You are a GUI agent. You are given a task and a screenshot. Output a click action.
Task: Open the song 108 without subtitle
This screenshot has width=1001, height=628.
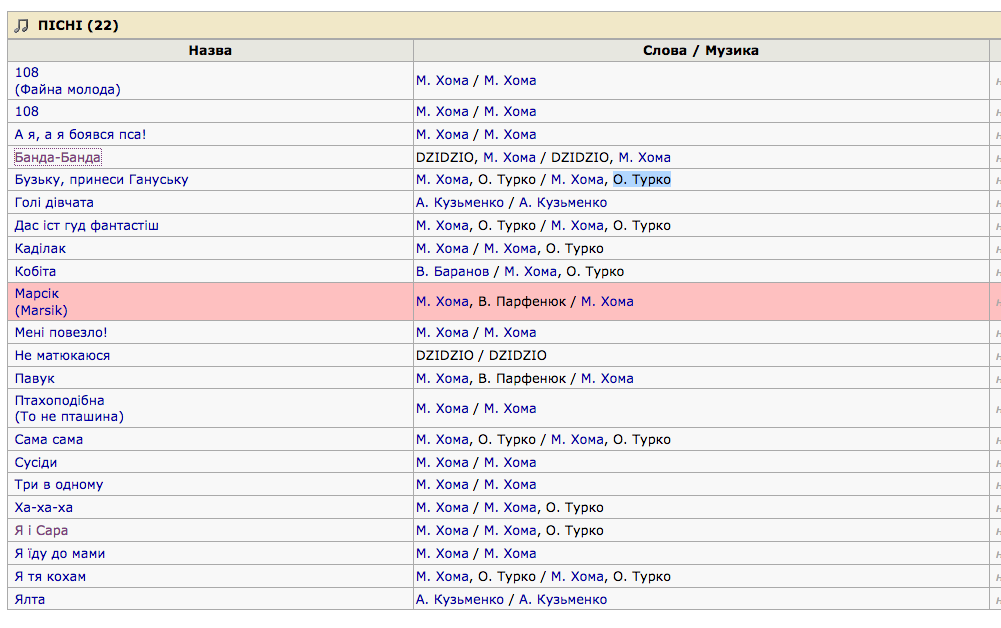pos(27,112)
